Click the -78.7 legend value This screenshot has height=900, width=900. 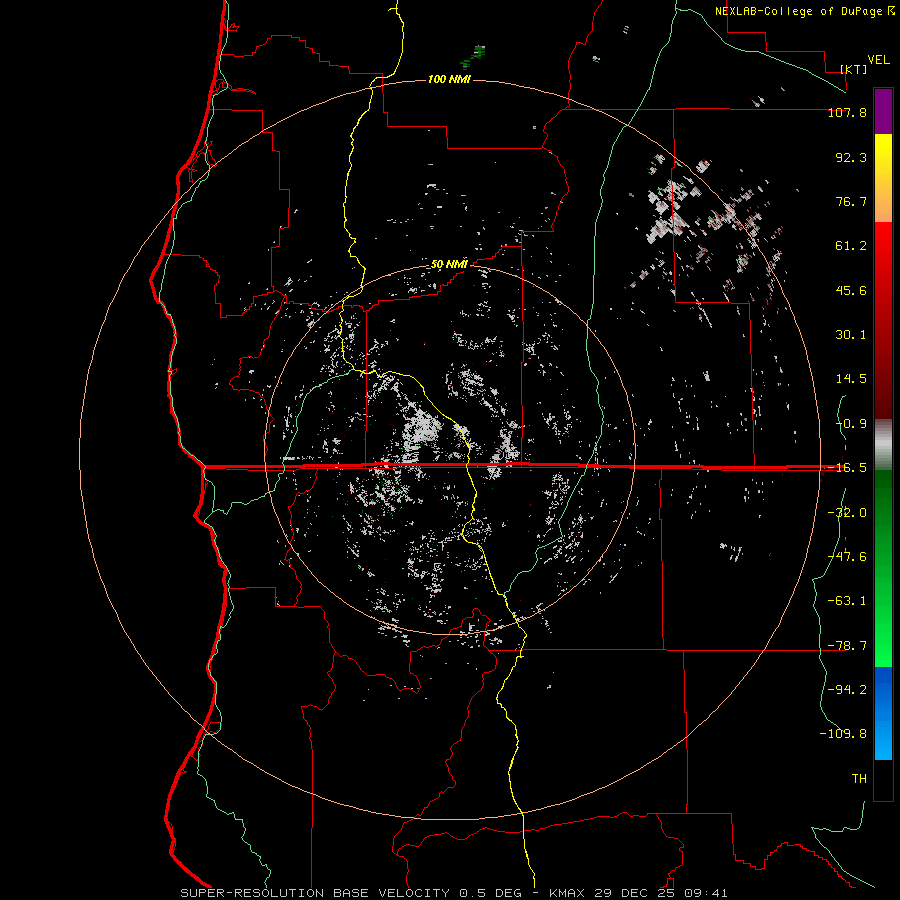[847, 646]
